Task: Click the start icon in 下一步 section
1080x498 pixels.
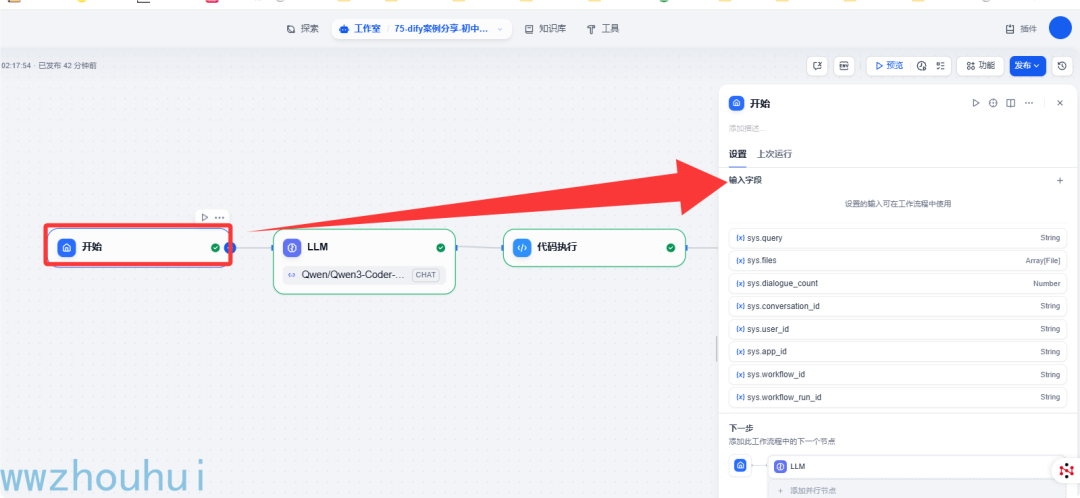Action: click(740, 466)
